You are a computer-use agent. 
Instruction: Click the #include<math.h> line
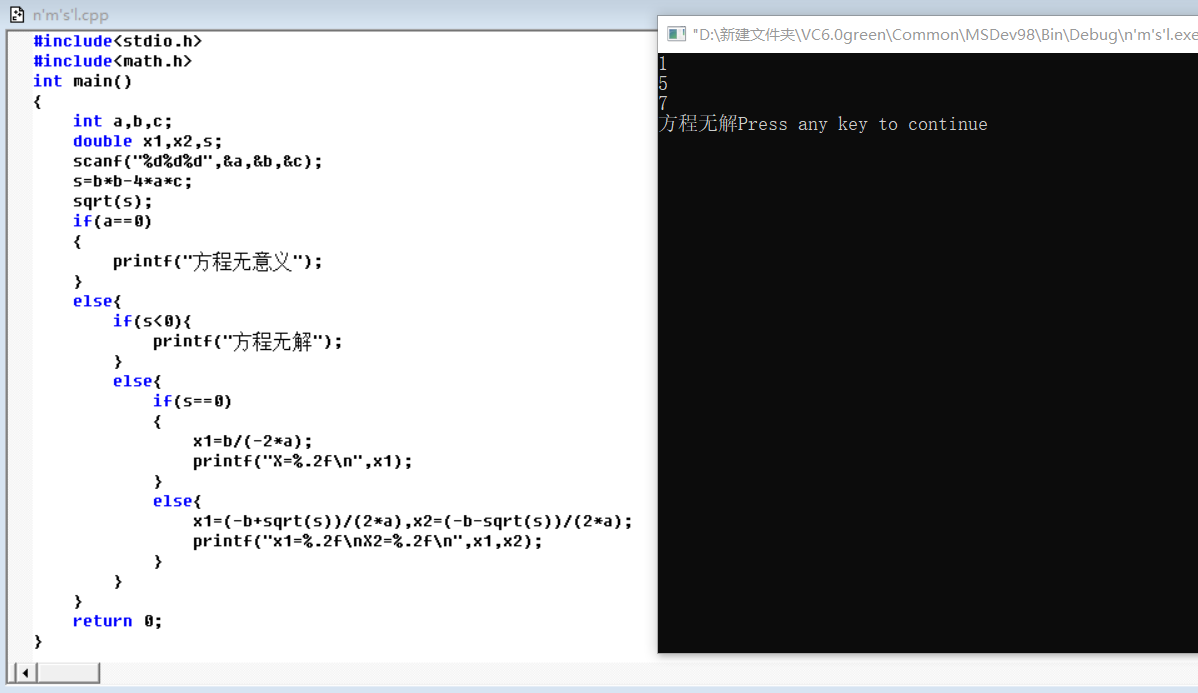[112, 60]
